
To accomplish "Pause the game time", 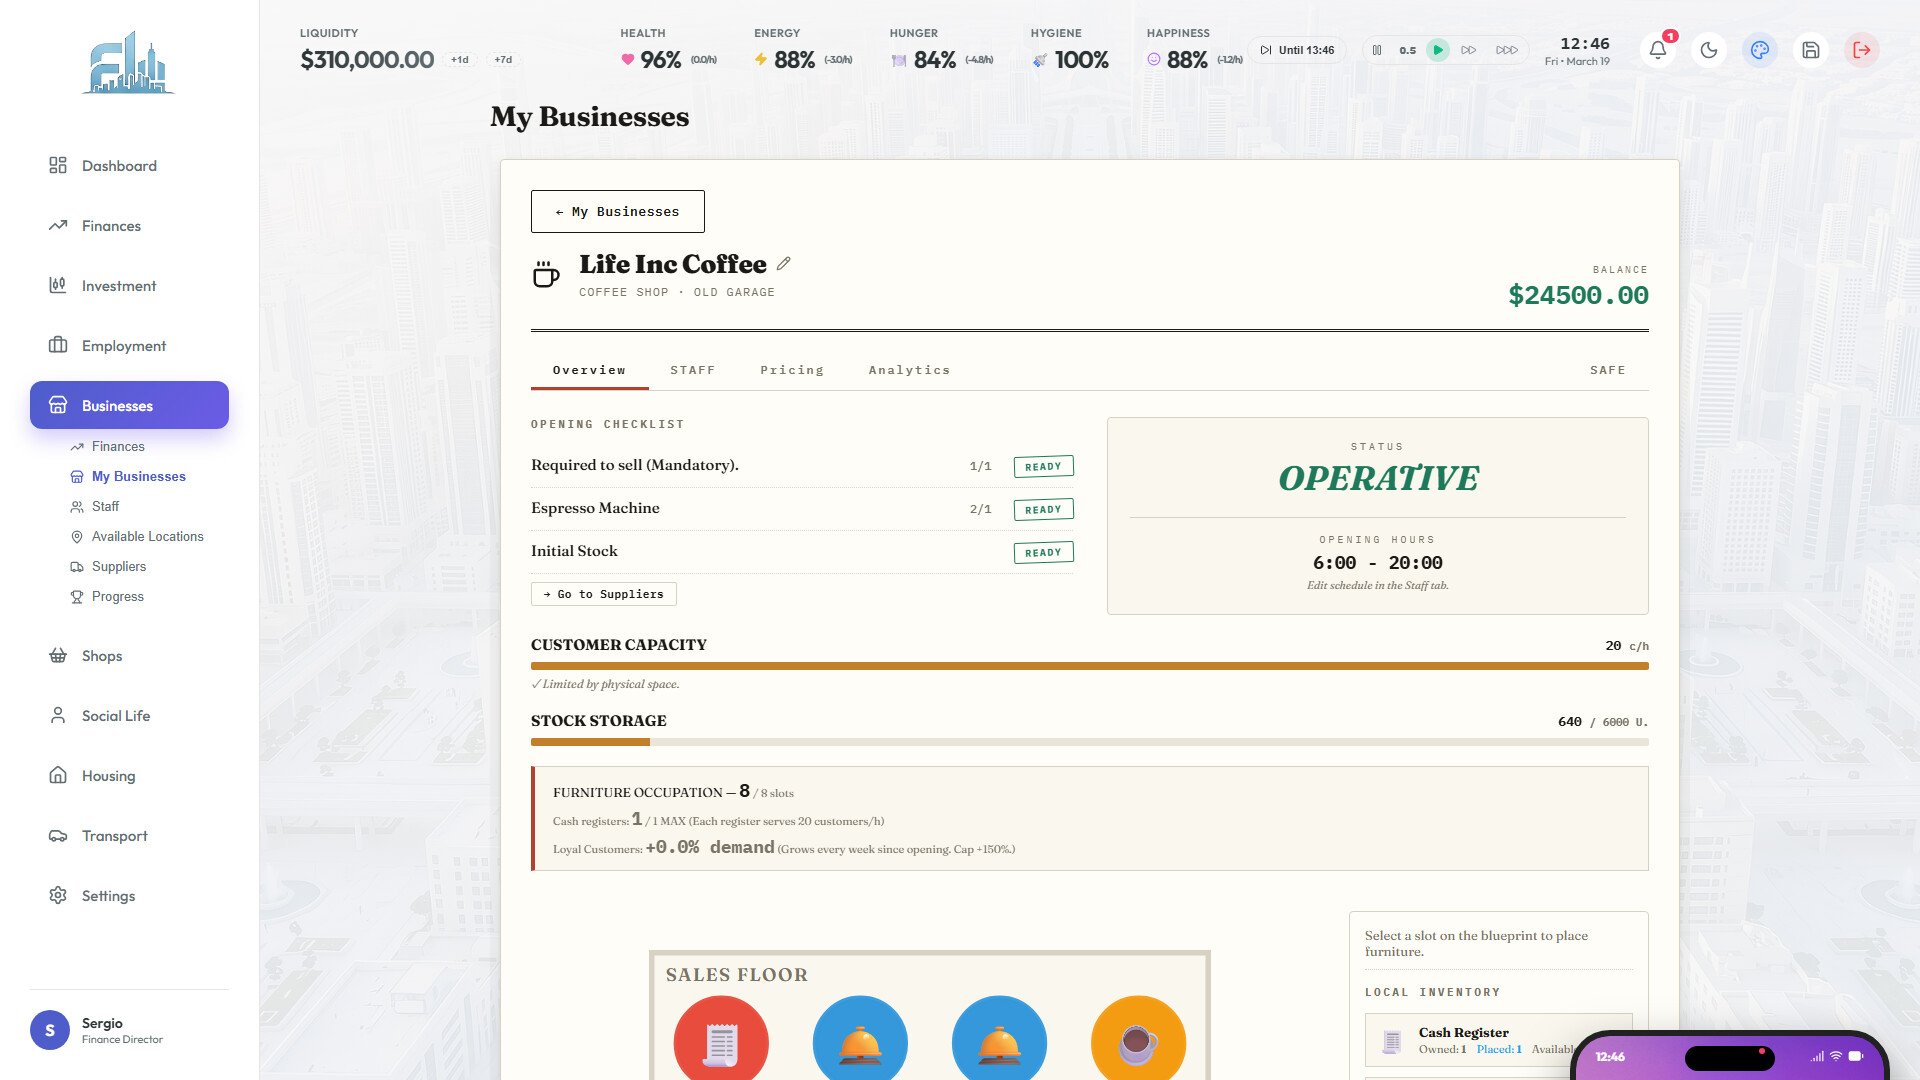I will (1377, 50).
